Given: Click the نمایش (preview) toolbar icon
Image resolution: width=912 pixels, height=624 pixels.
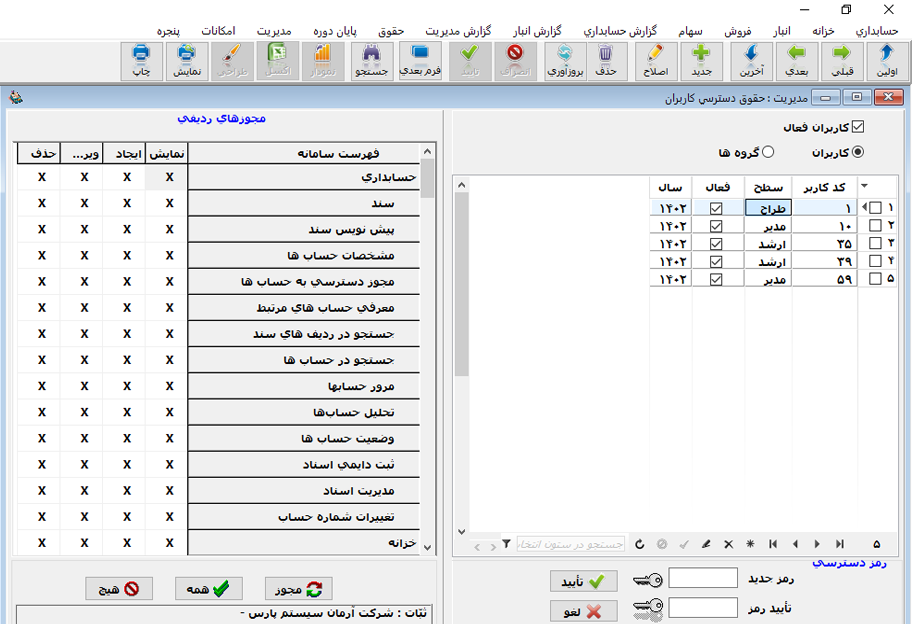Looking at the screenshot, I should tap(187, 60).
